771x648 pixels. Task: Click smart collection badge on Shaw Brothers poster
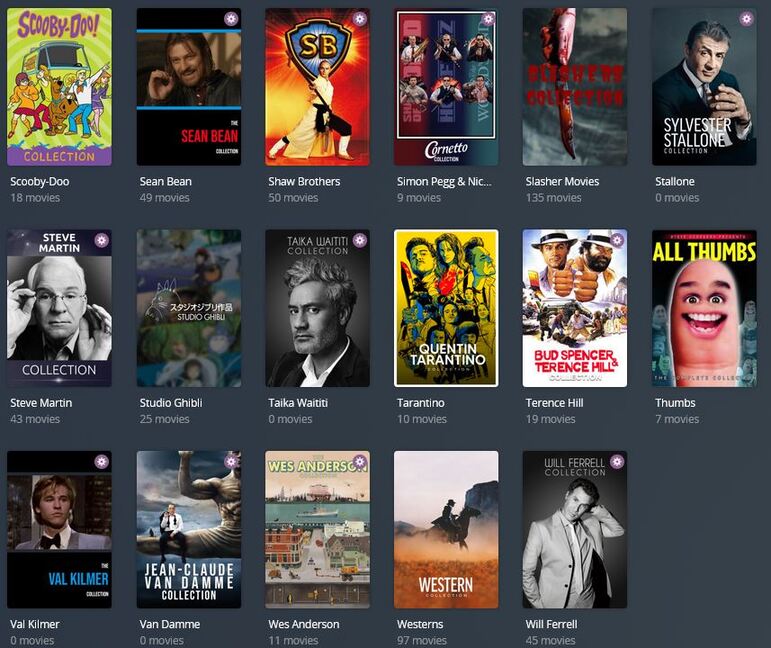click(360, 19)
